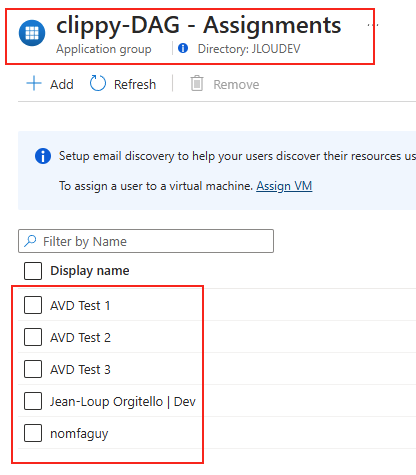Check the AVD Test 2 checkbox
Viewport: 416px width, 475px height.
(33, 337)
